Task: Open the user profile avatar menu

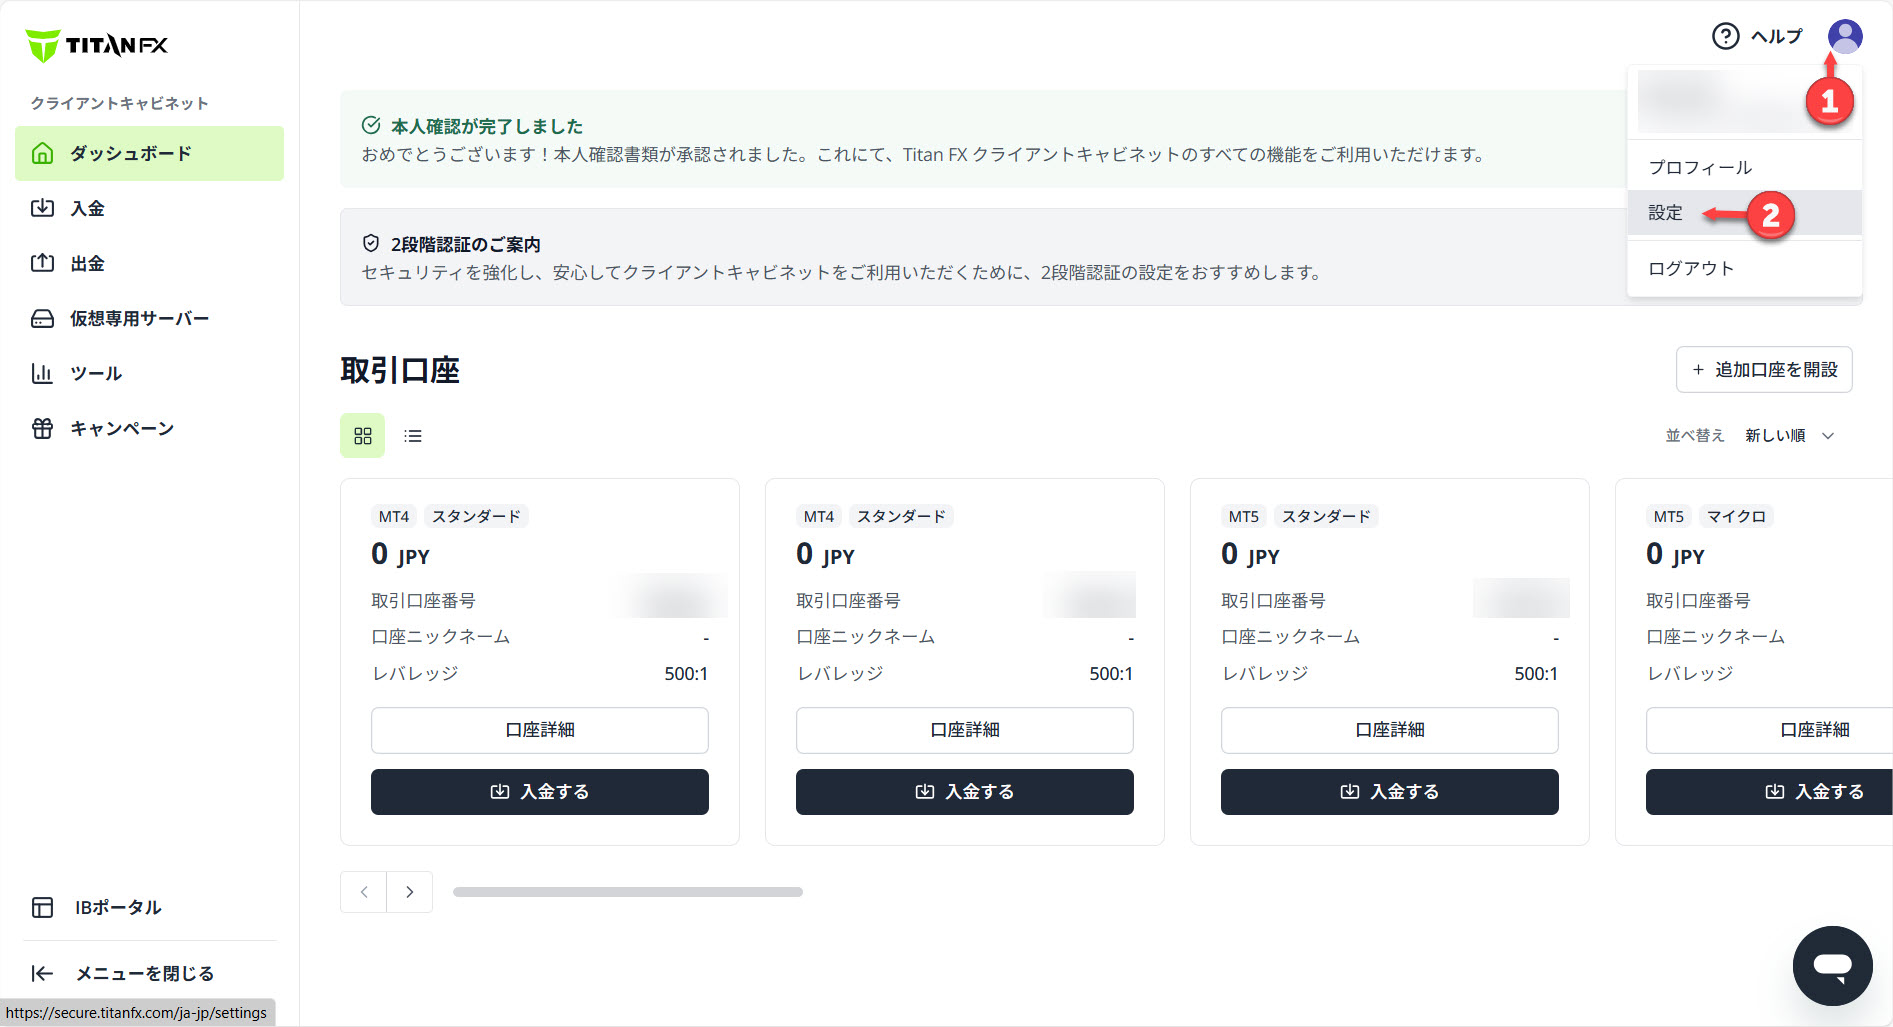Action: coord(1844,36)
